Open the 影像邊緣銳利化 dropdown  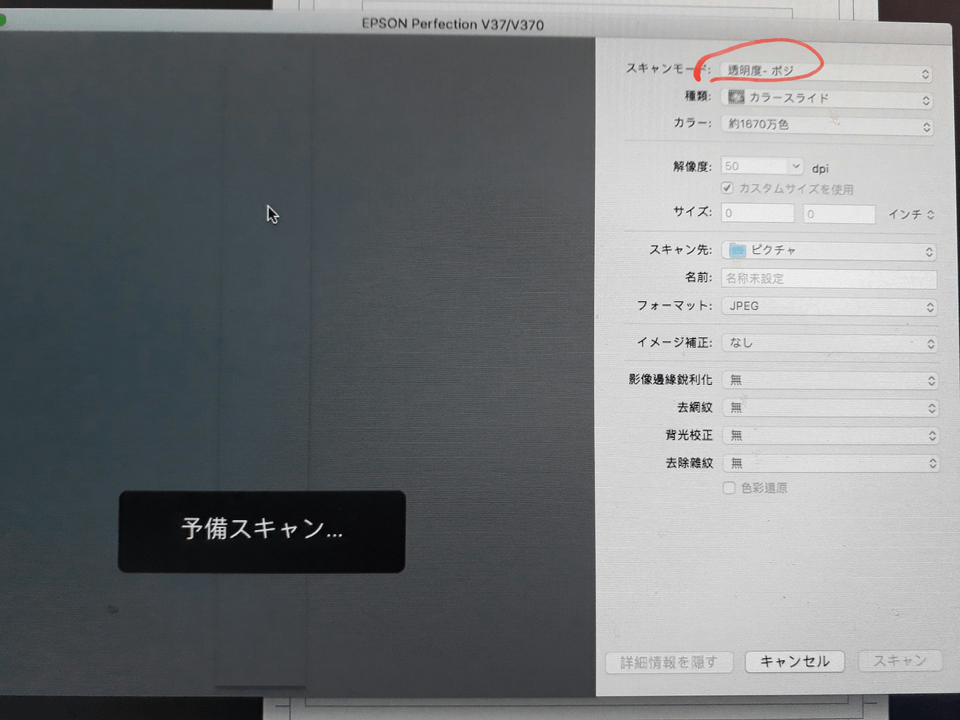pyautogui.click(x=830, y=380)
